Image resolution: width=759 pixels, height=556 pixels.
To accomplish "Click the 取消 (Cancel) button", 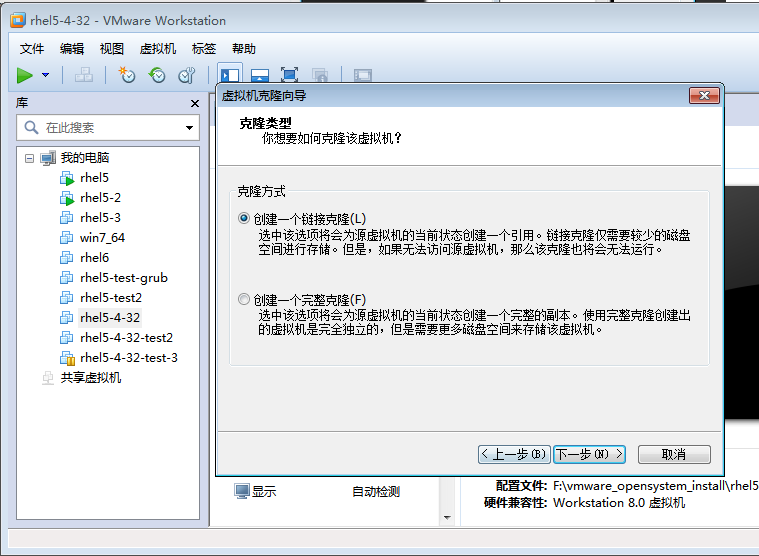I will tap(674, 454).
